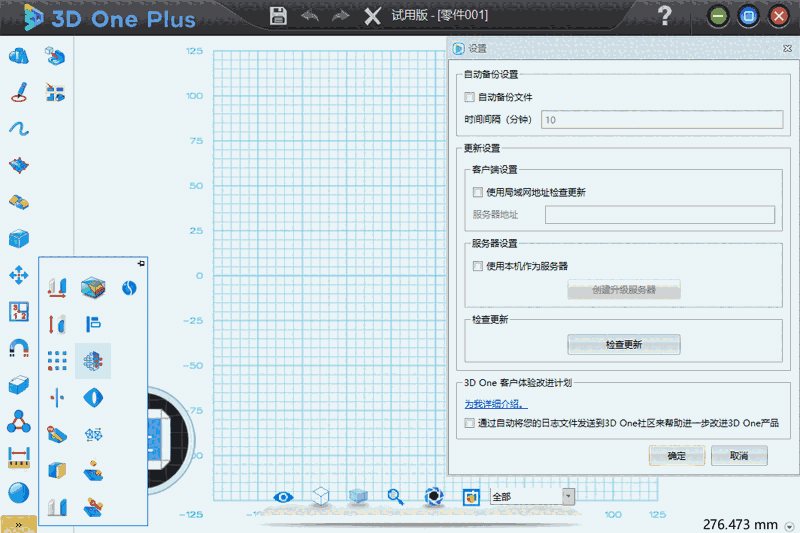Select the mirror tool with vertical line
This screenshot has width=800, height=533.
coord(57,398)
